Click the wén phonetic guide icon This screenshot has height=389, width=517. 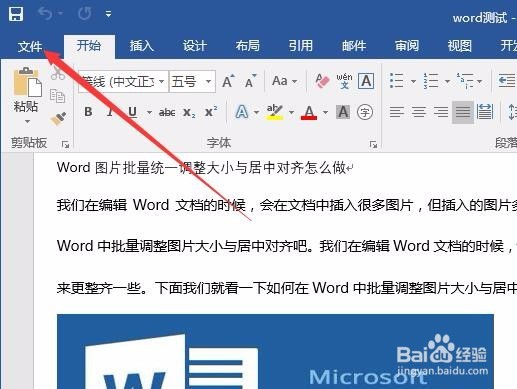click(x=344, y=81)
